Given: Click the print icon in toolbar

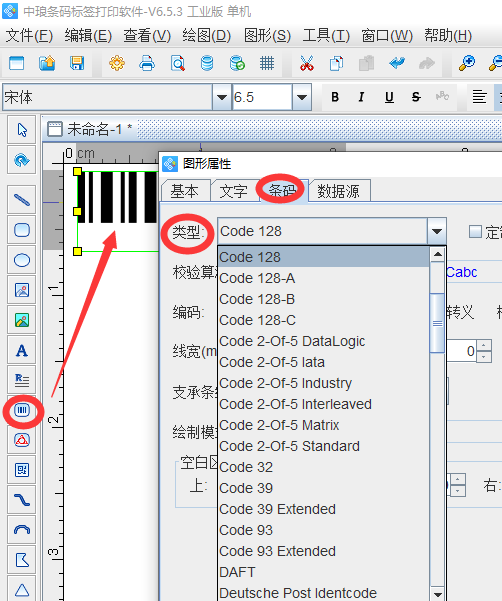Looking at the screenshot, I should coord(147,63).
